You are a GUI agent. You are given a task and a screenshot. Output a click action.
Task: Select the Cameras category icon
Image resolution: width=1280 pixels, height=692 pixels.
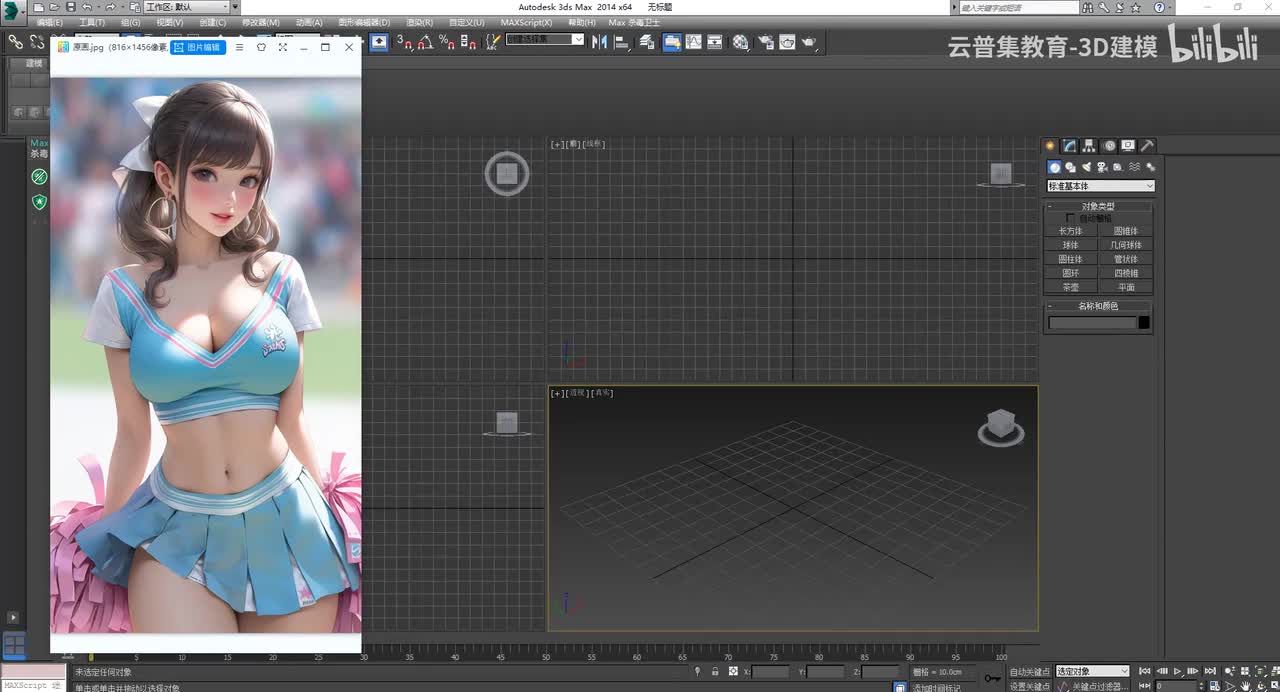[x=1102, y=167]
